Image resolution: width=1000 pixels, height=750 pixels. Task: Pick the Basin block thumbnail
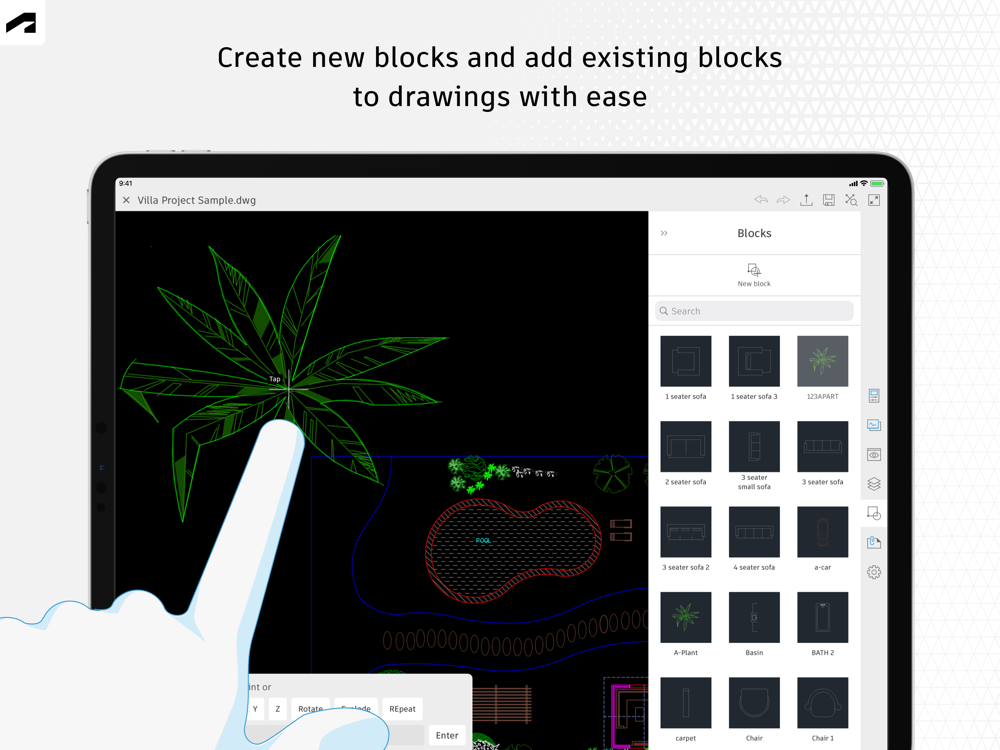pos(754,617)
